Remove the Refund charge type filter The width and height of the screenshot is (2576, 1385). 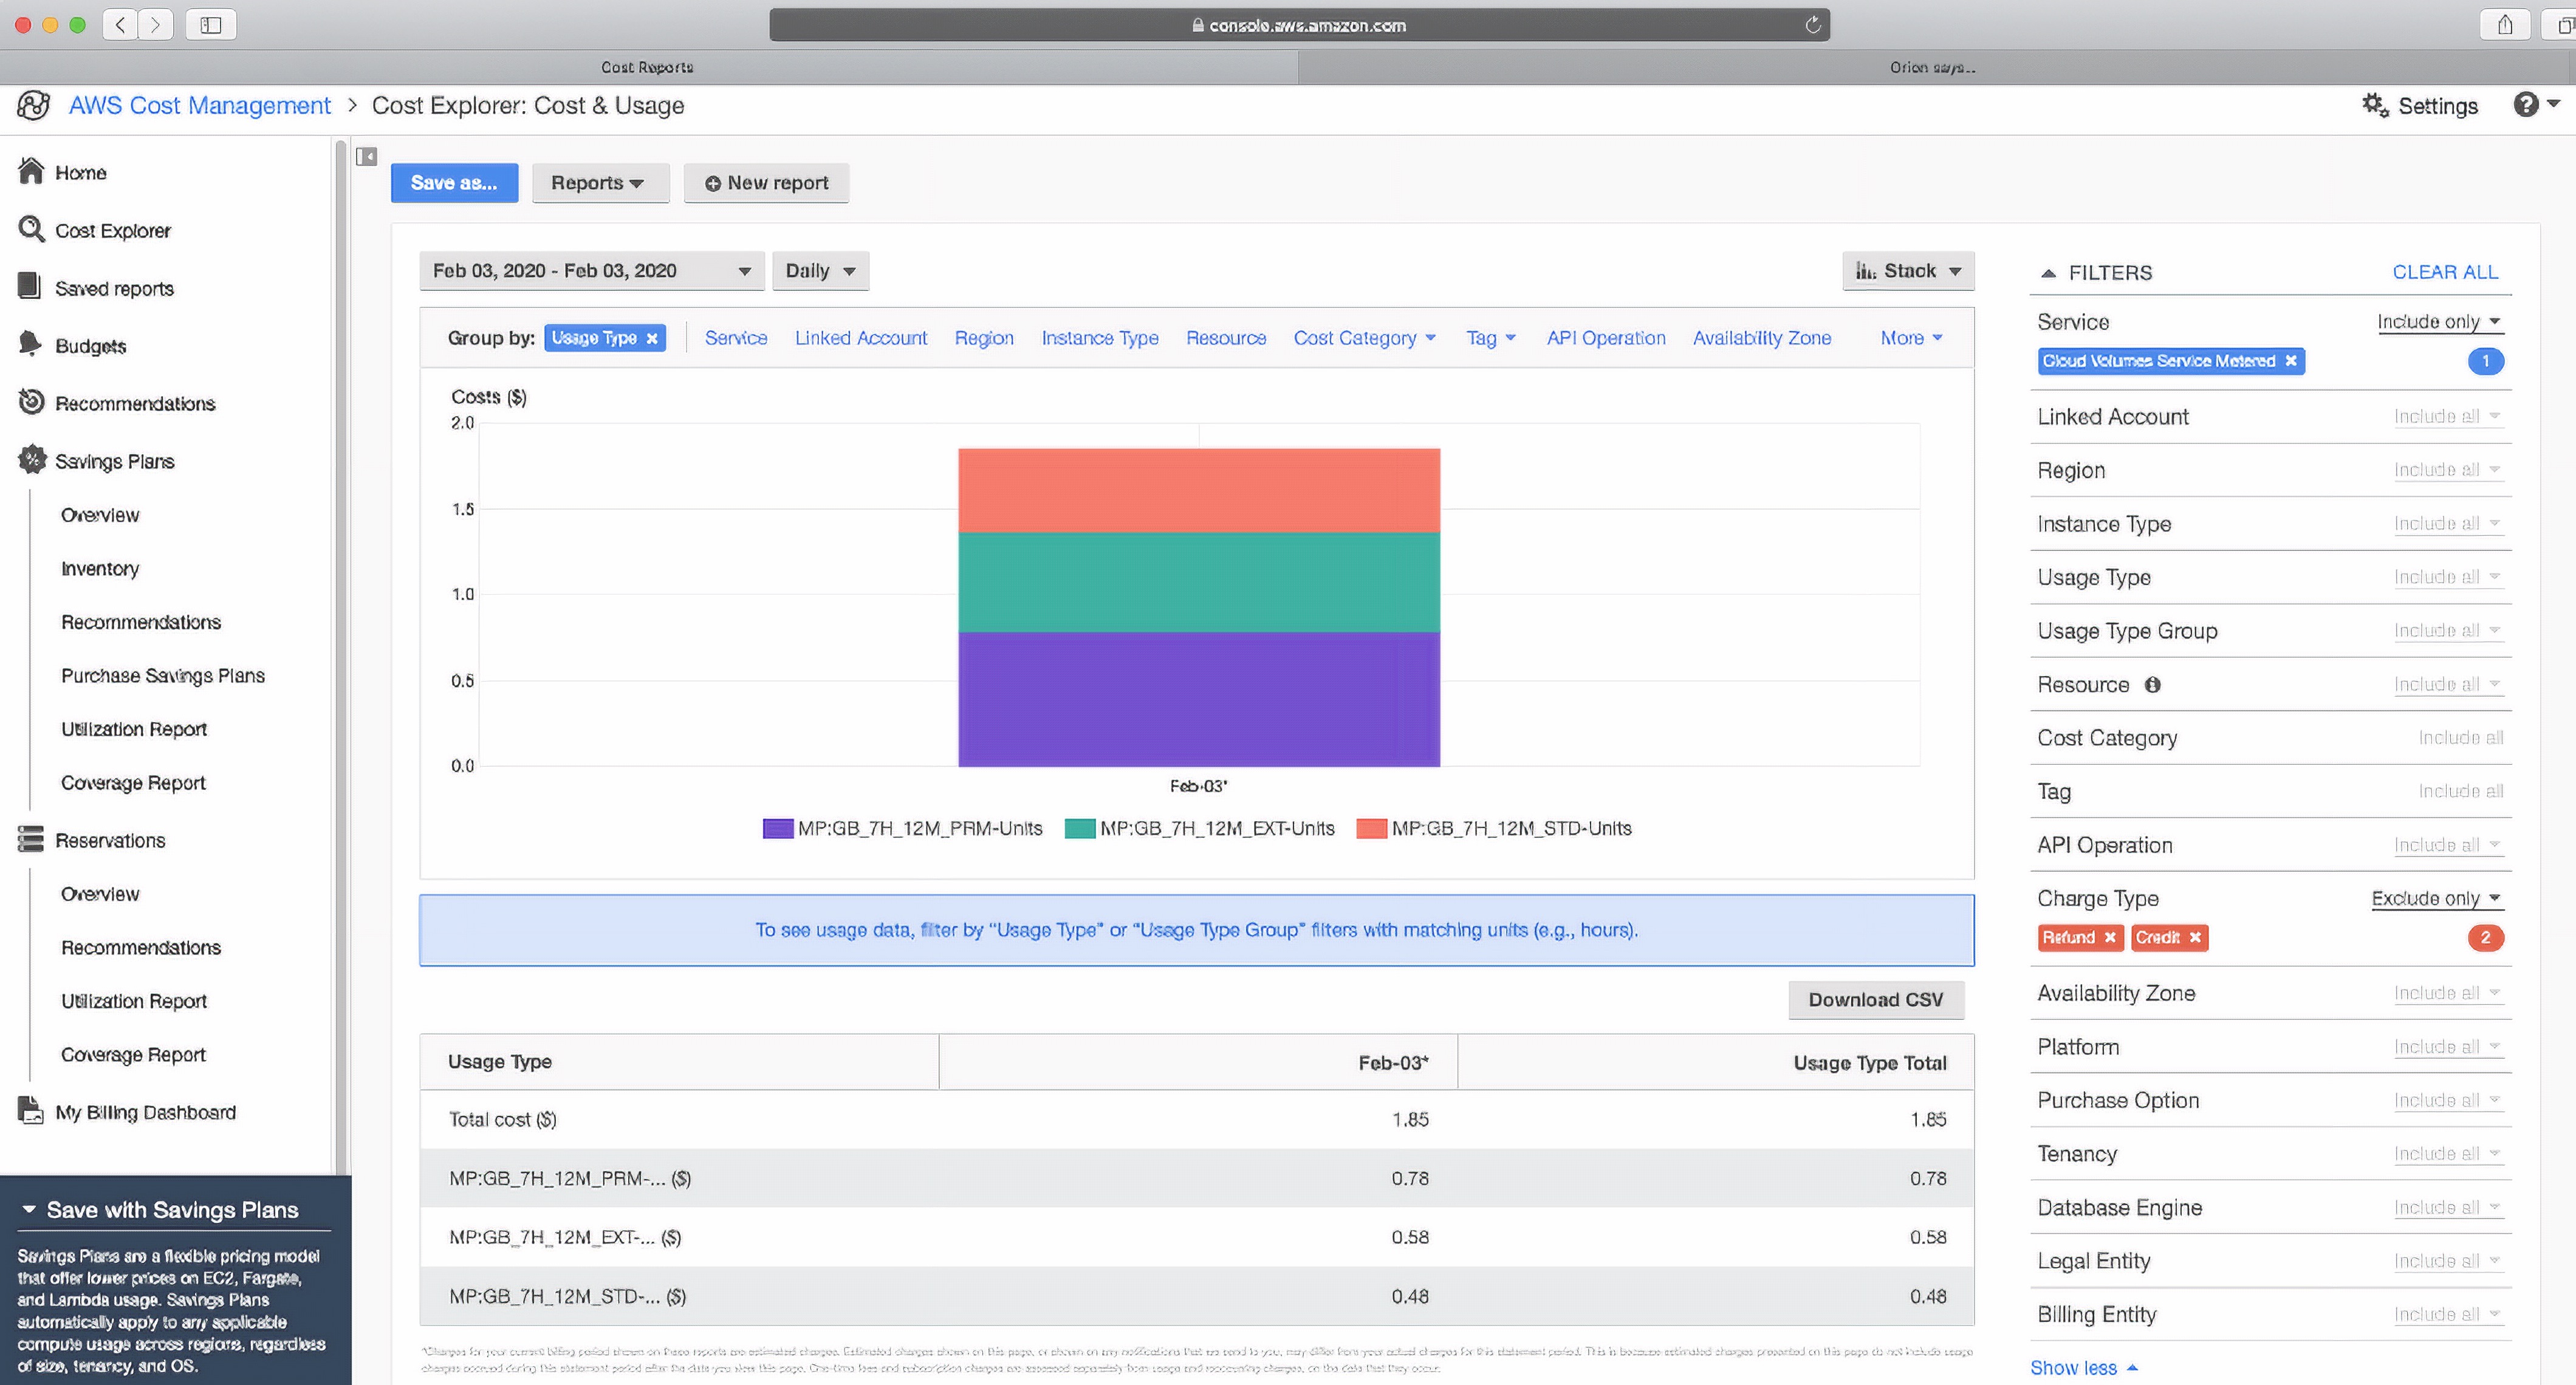click(2110, 938)
